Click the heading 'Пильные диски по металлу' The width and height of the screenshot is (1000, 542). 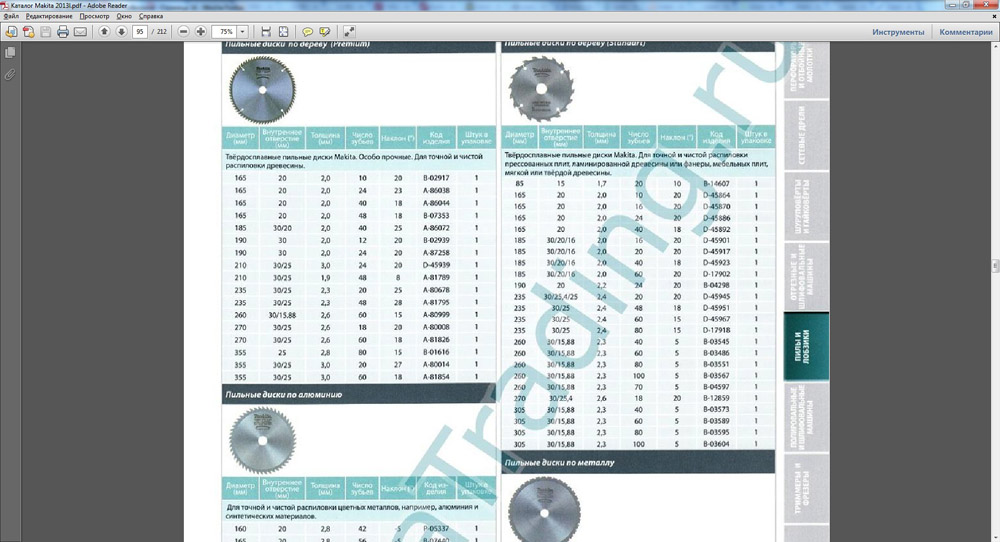559,462
